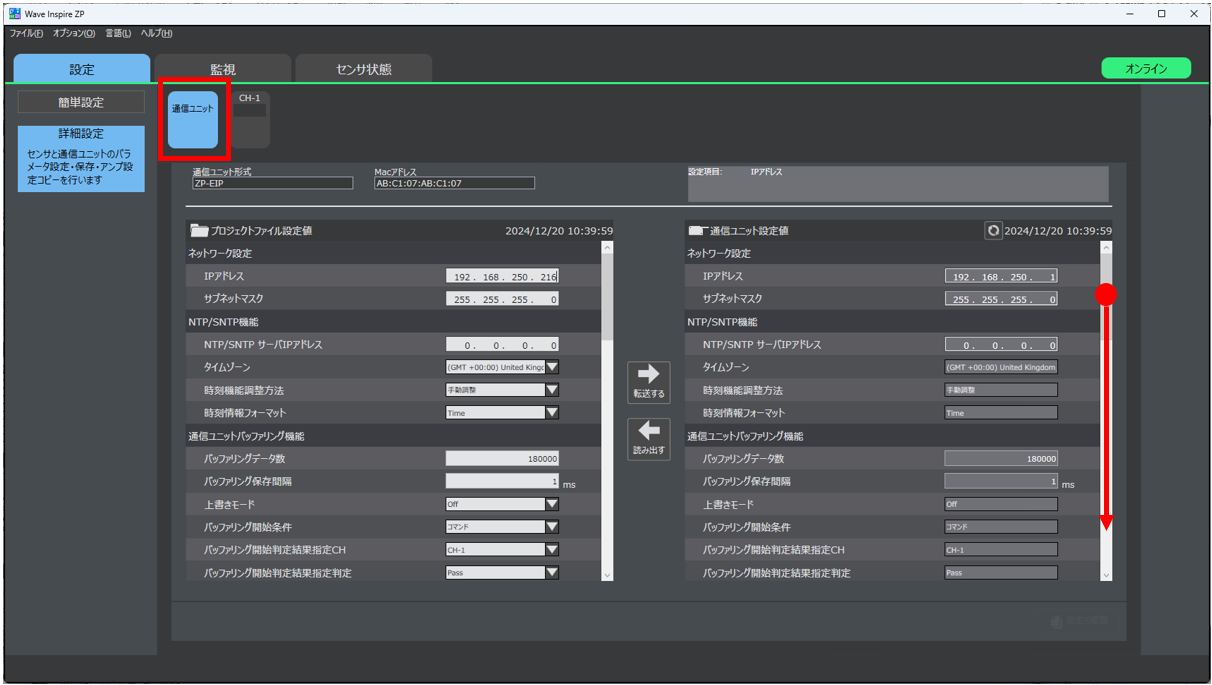
Task: Click the project file panel scroll-up arrow
Action: (607, 247)
